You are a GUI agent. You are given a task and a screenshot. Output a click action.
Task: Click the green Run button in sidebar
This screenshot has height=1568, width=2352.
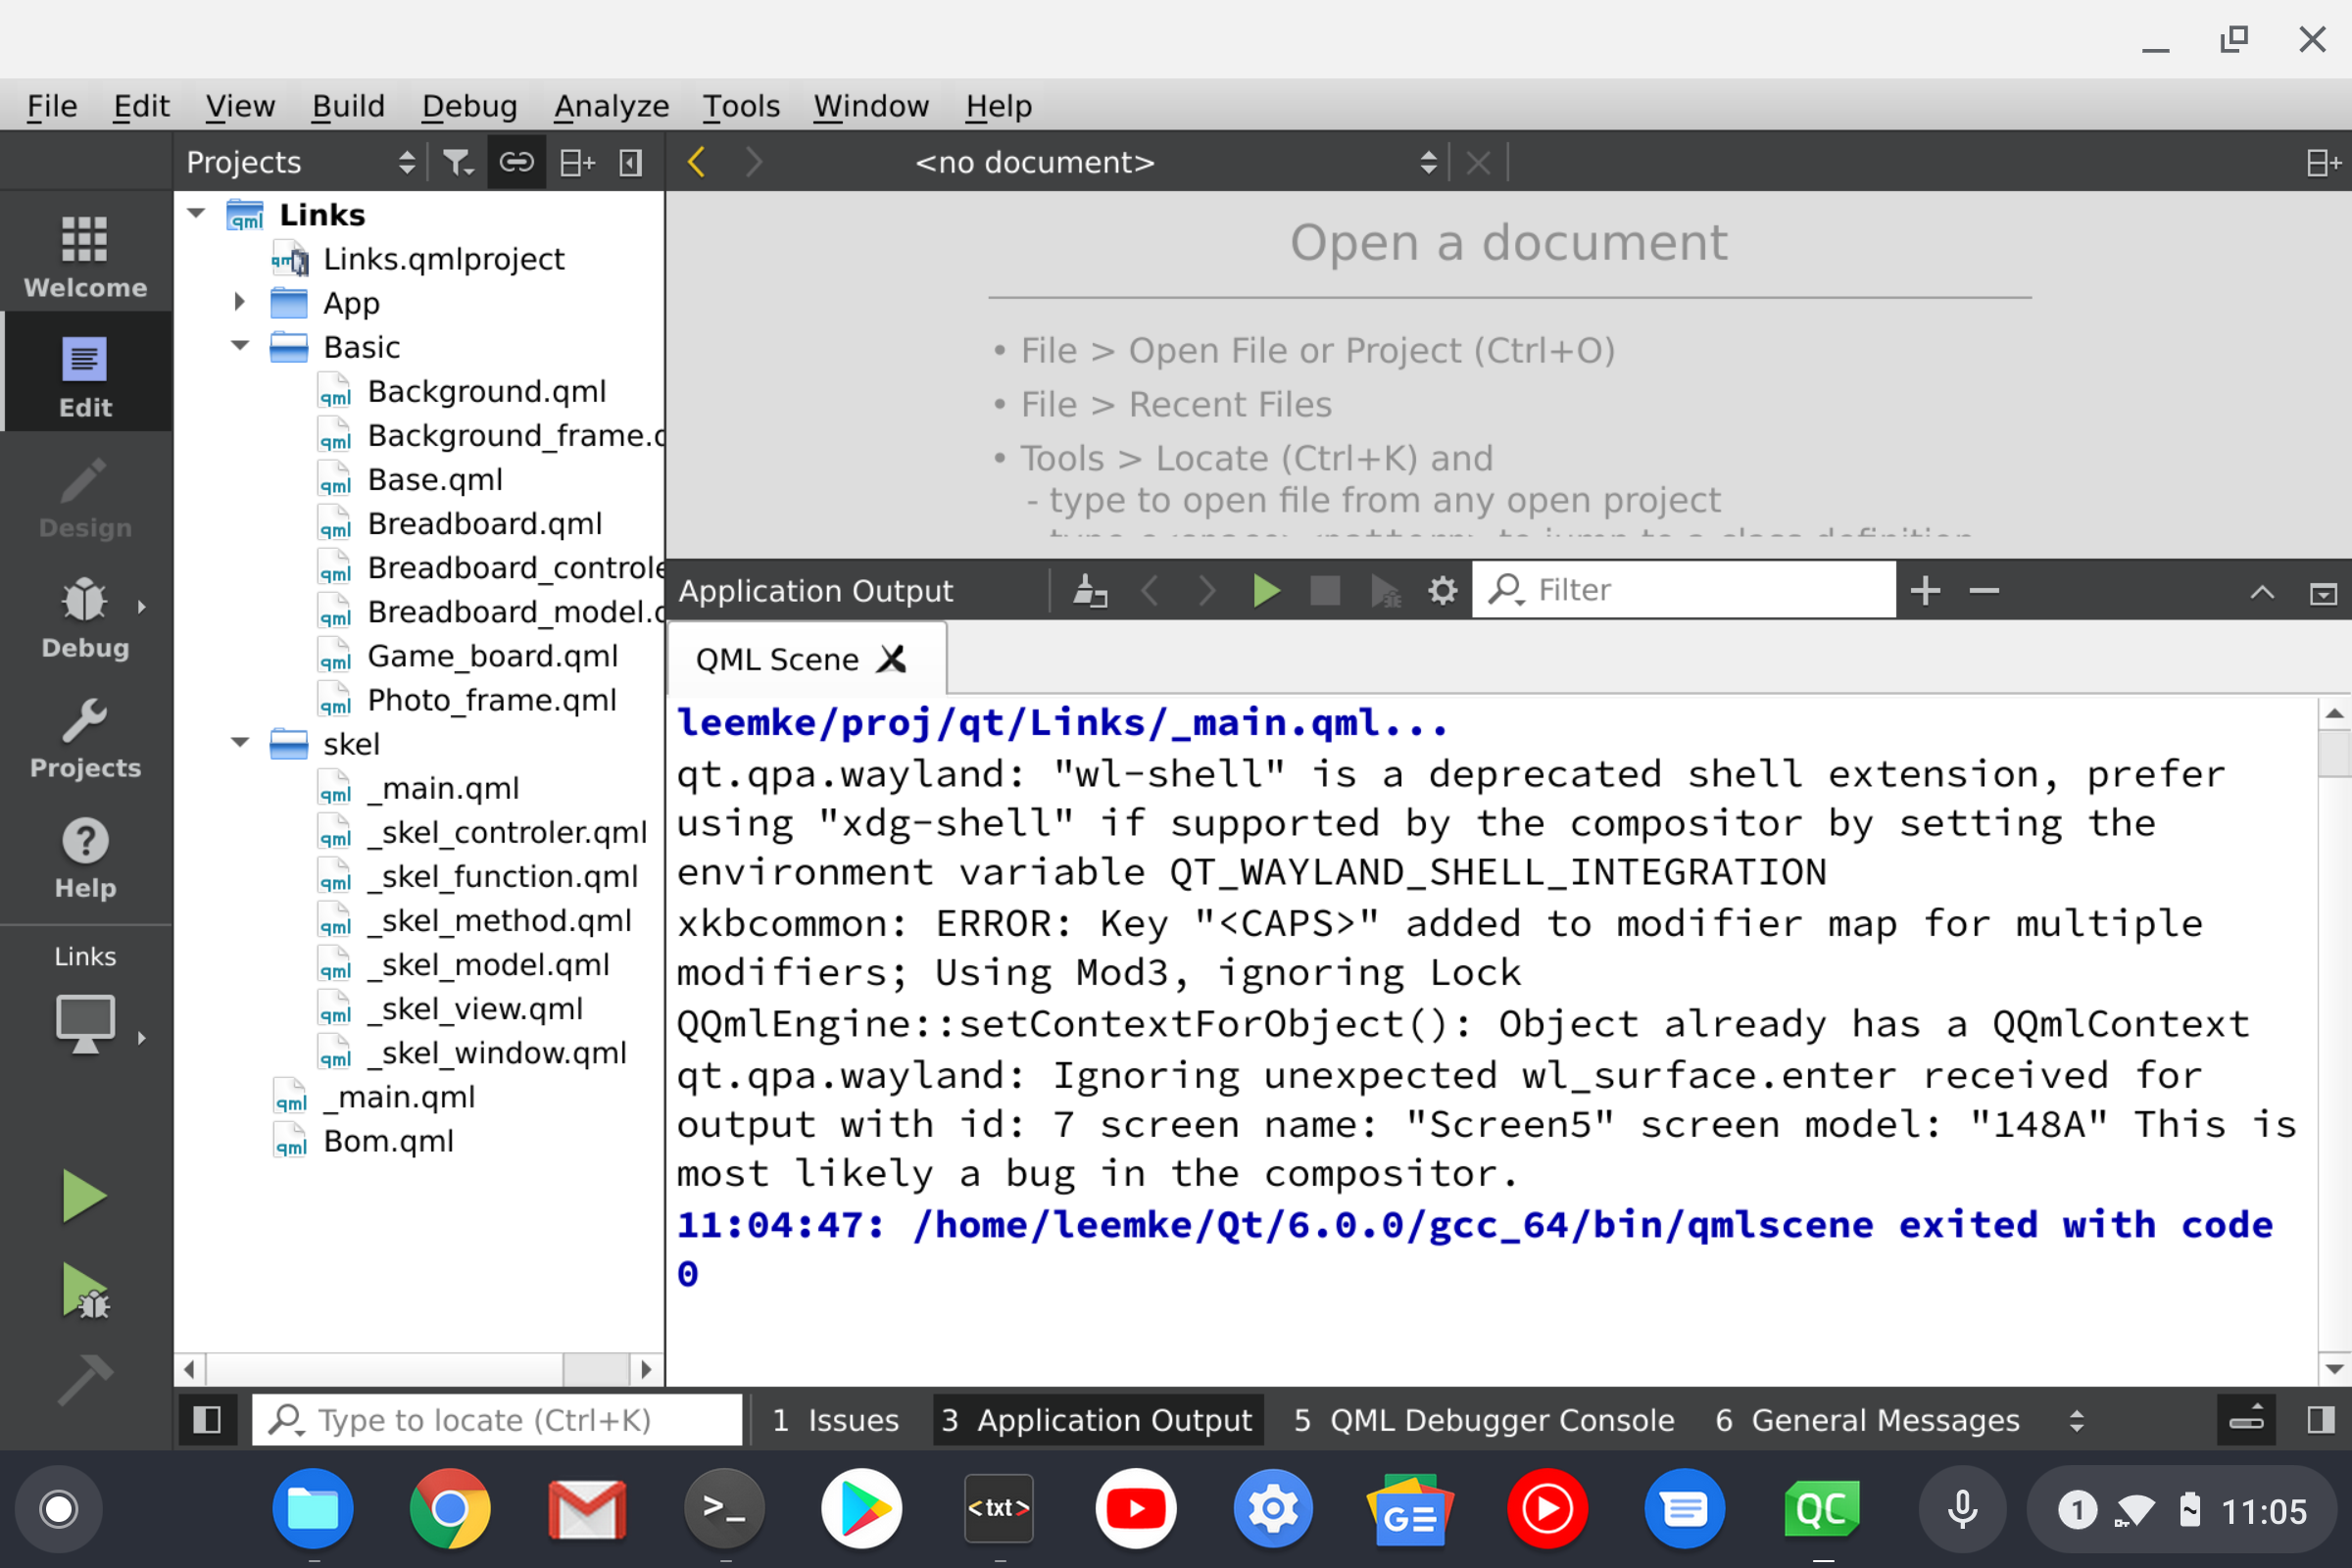(x=84, y=1196)
